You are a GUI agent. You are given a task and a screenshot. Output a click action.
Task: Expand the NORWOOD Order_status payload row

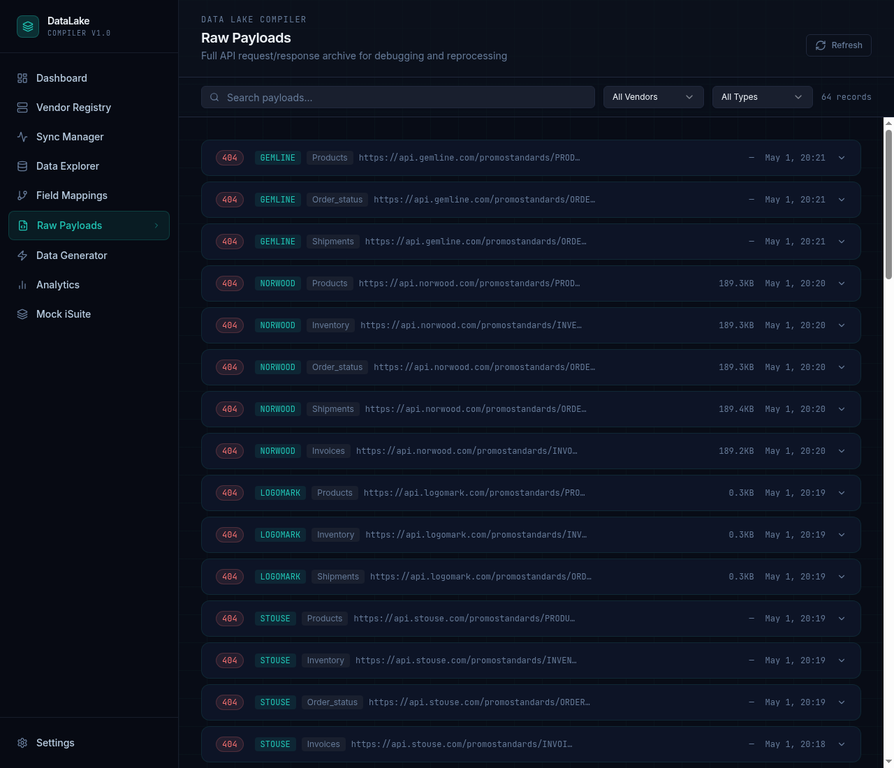click(x=531, y=367)
